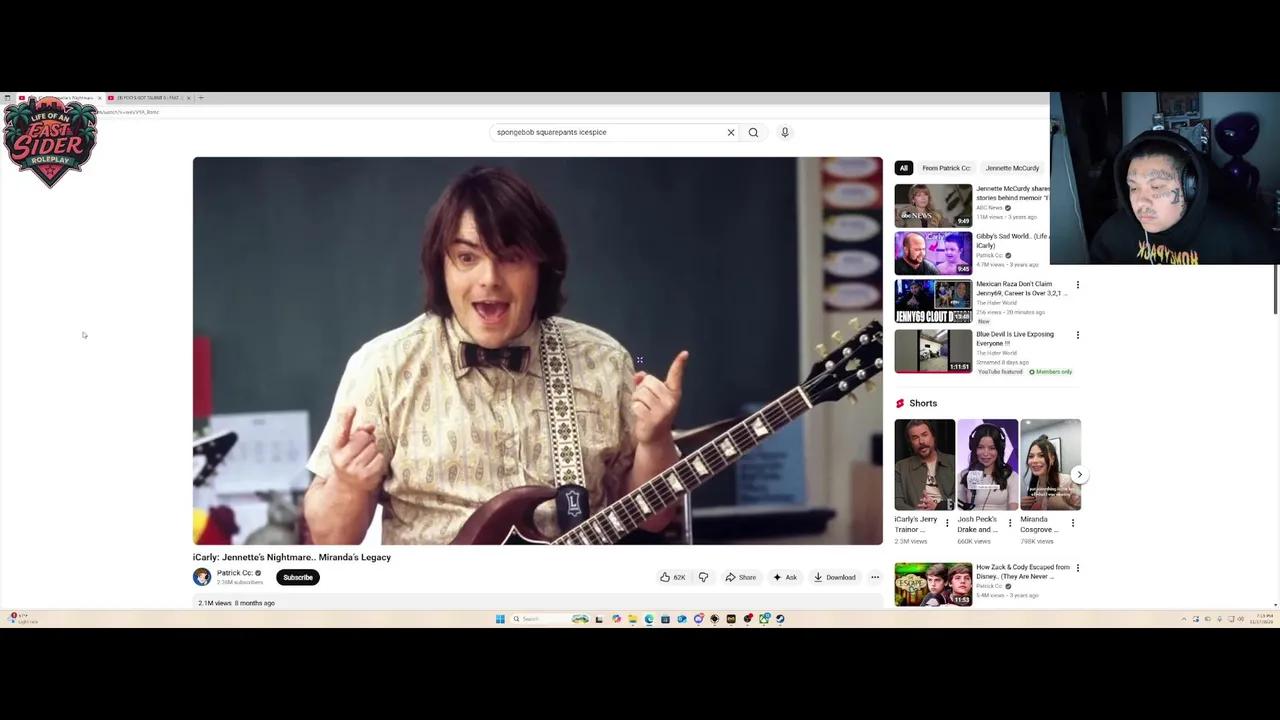This screenshot has height=720, width=1280.
Task: Click the video title iCarly: Jennette's Nightmare
Action: 292,557
